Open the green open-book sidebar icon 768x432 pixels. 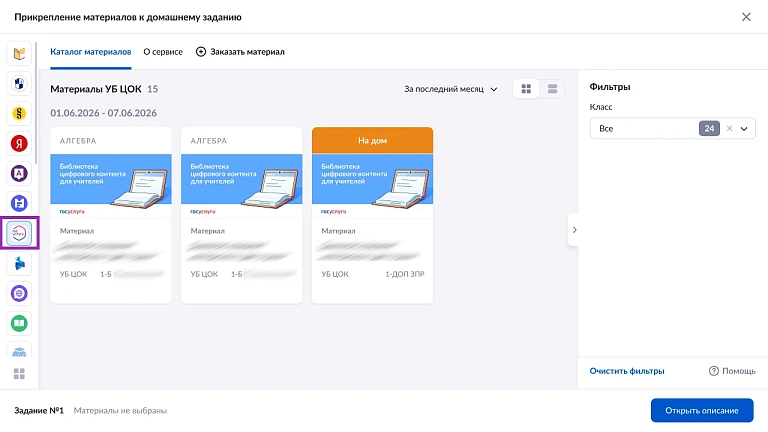[19, 323]
